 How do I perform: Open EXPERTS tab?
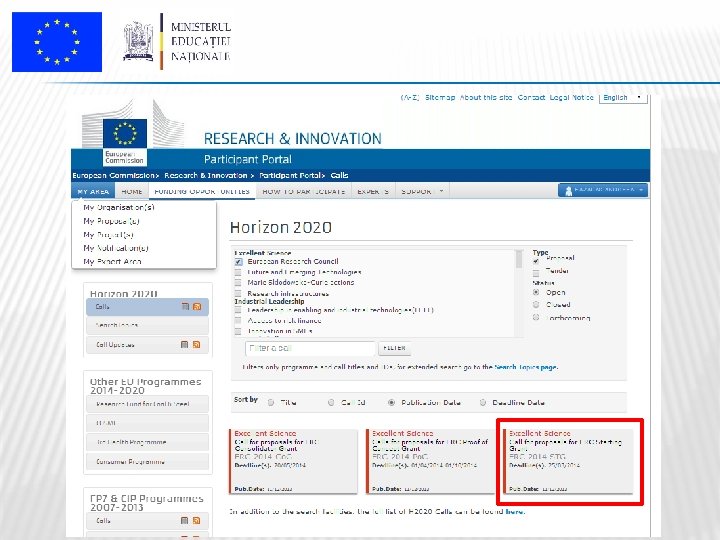(x=373, y=191)
